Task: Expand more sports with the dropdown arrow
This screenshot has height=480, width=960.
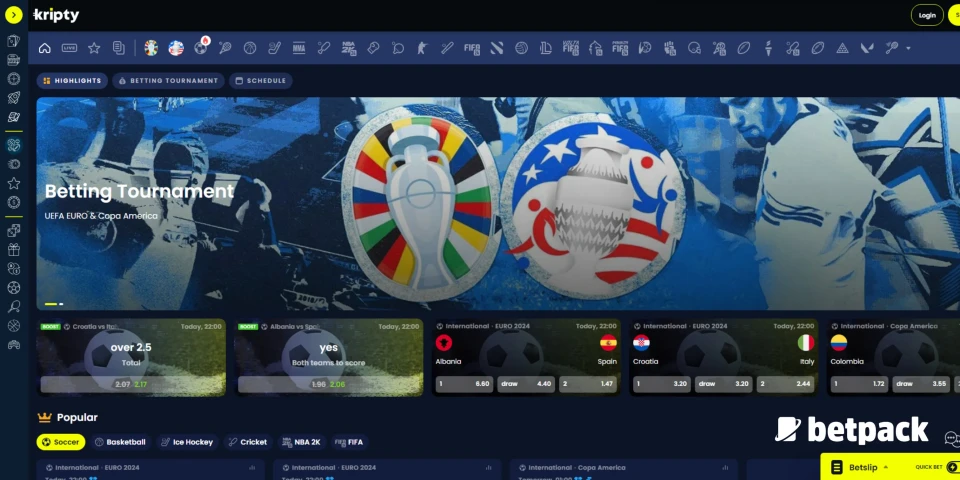Action: [908, 47]
